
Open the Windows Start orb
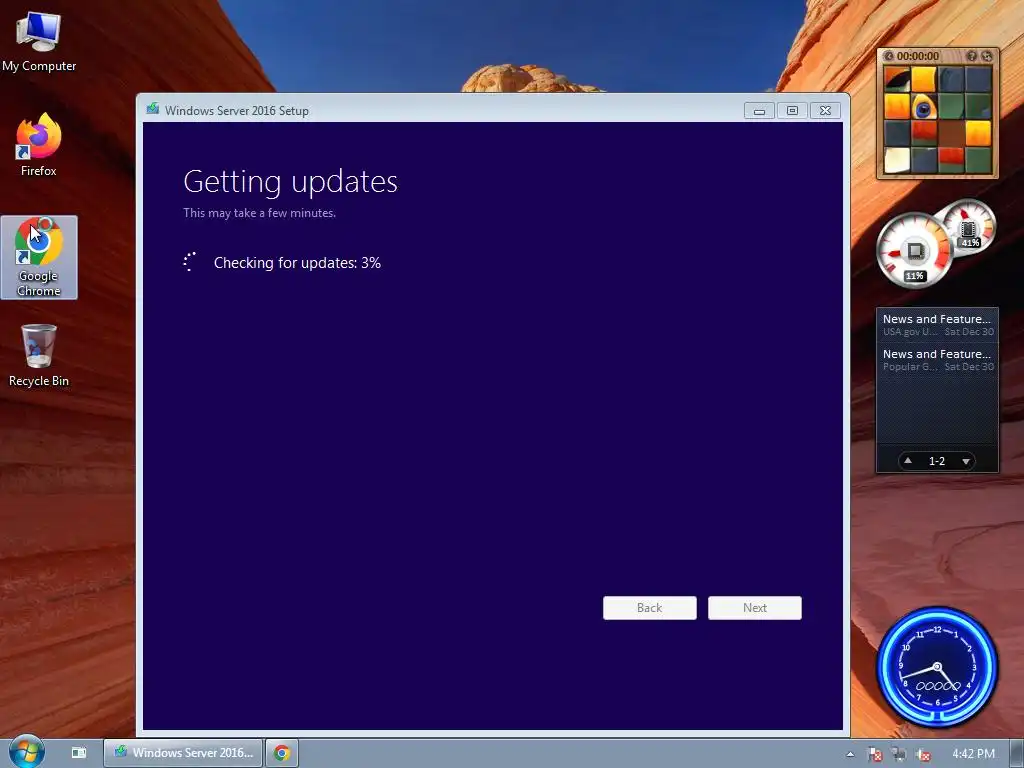(26, 752)
